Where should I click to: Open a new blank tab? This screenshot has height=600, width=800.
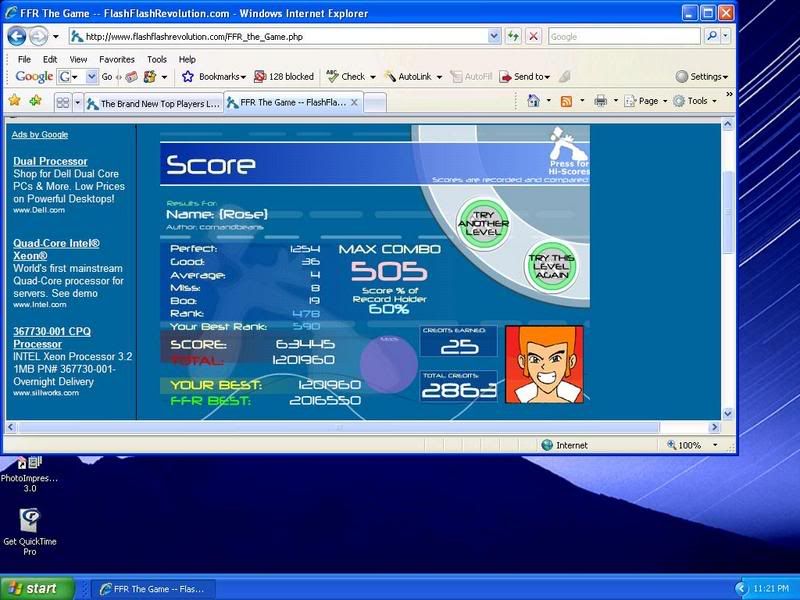click(375, 103)
